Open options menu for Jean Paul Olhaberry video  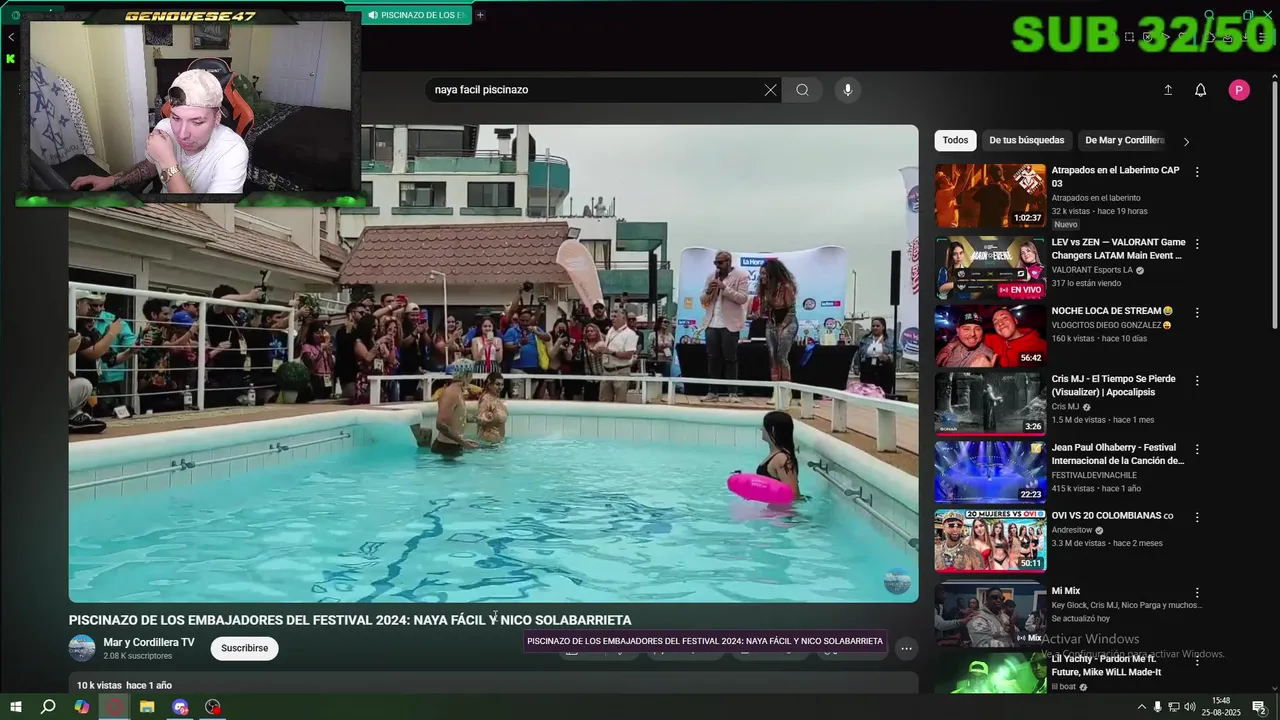(x=1197, y=449)
